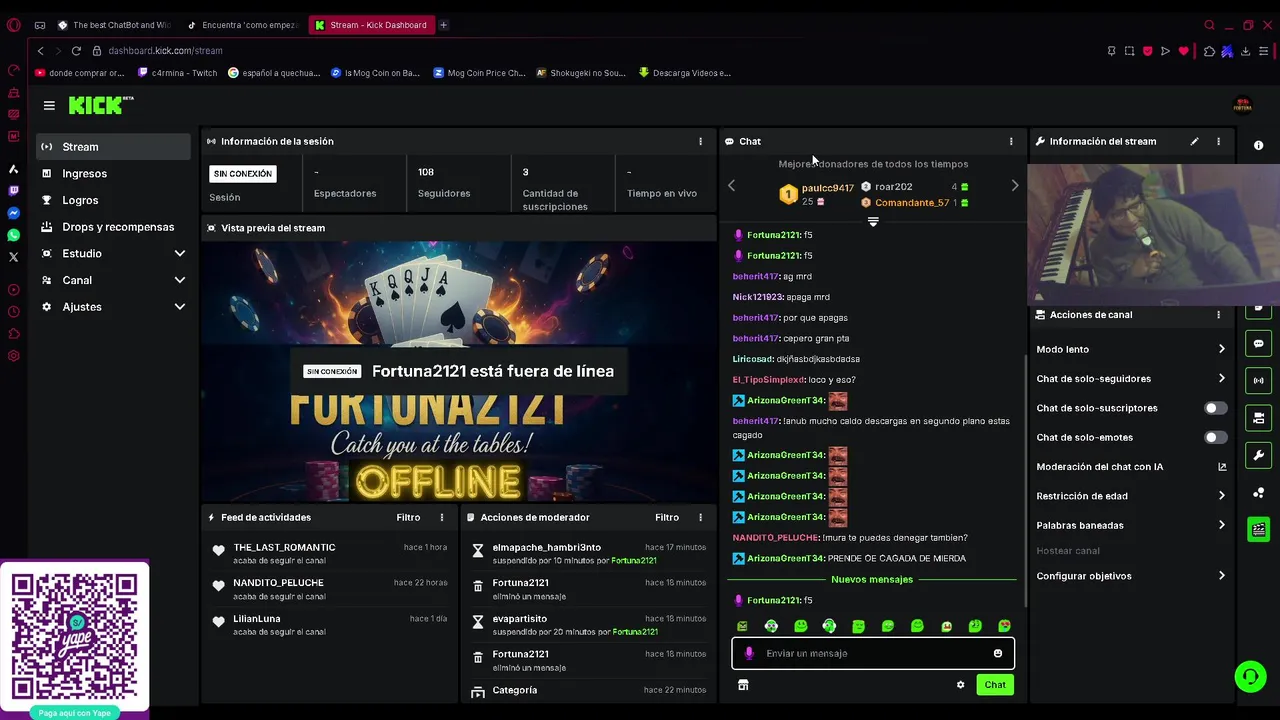Click elmapache_hambri3nto in moderator actions
Image resolution: width=1280 pixels, height=720 pixels.
(x=546, y=548)
